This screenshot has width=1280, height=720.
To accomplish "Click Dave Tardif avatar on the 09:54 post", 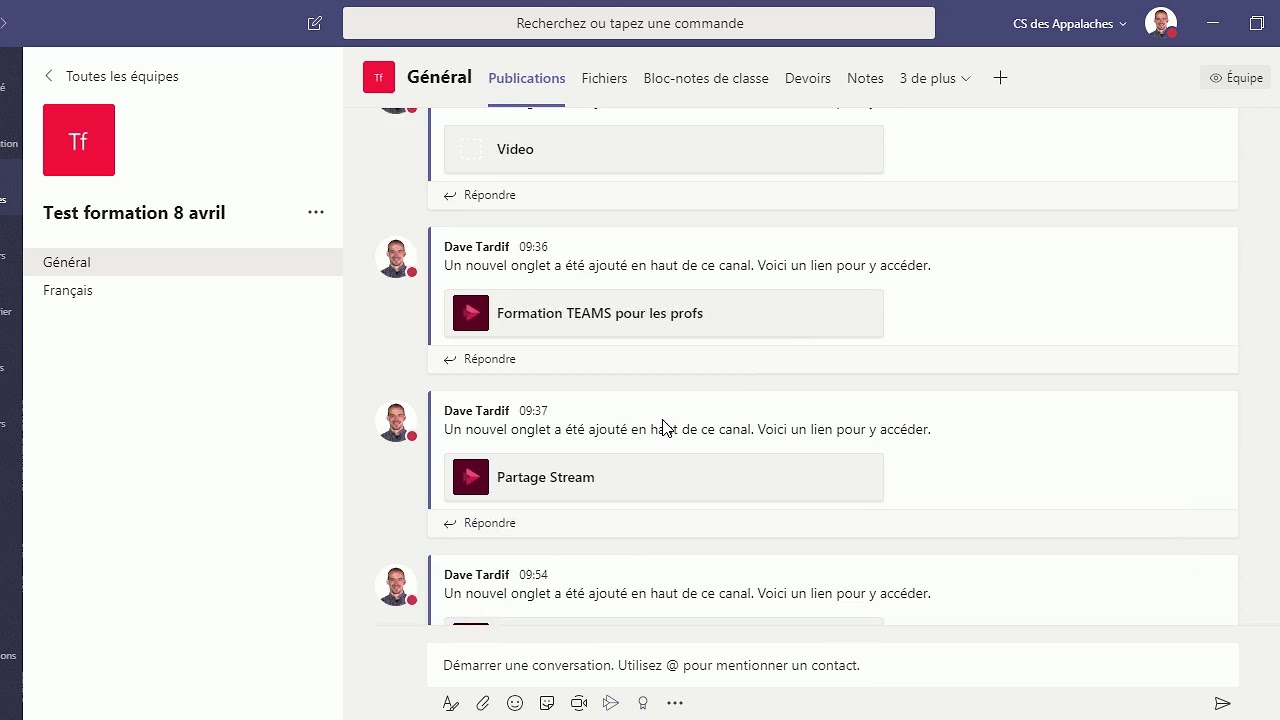I will [396, 585].
